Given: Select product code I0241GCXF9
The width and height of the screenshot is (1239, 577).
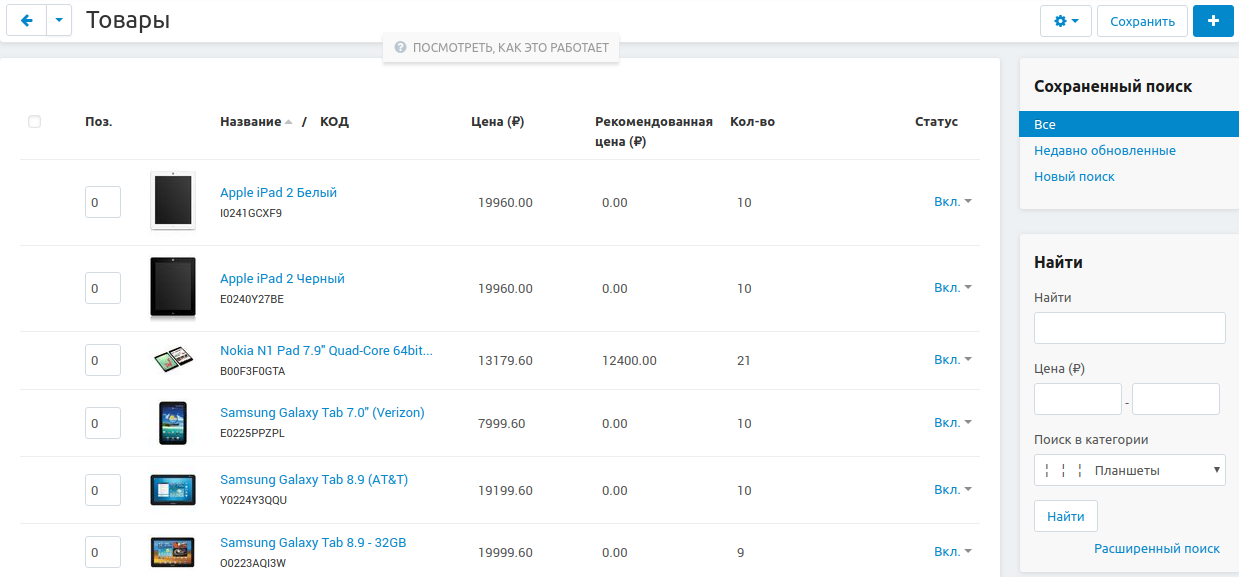Looking at the screenshot, I should (x=251, y=213).
